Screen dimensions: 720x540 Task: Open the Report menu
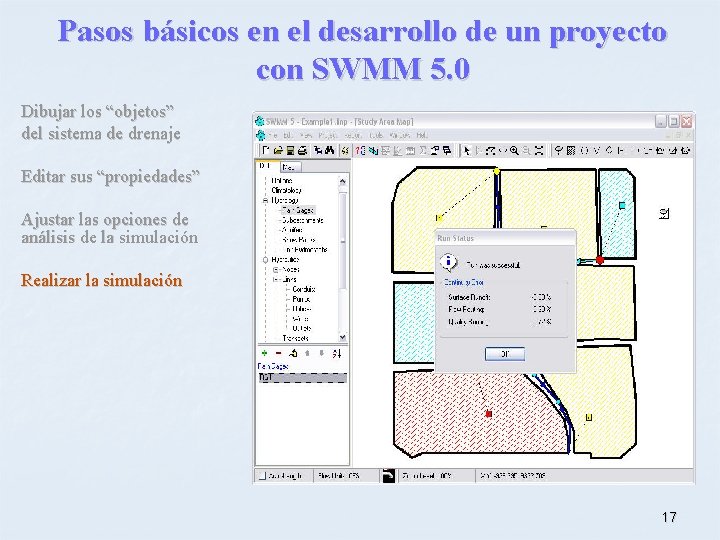coord(353,135)
